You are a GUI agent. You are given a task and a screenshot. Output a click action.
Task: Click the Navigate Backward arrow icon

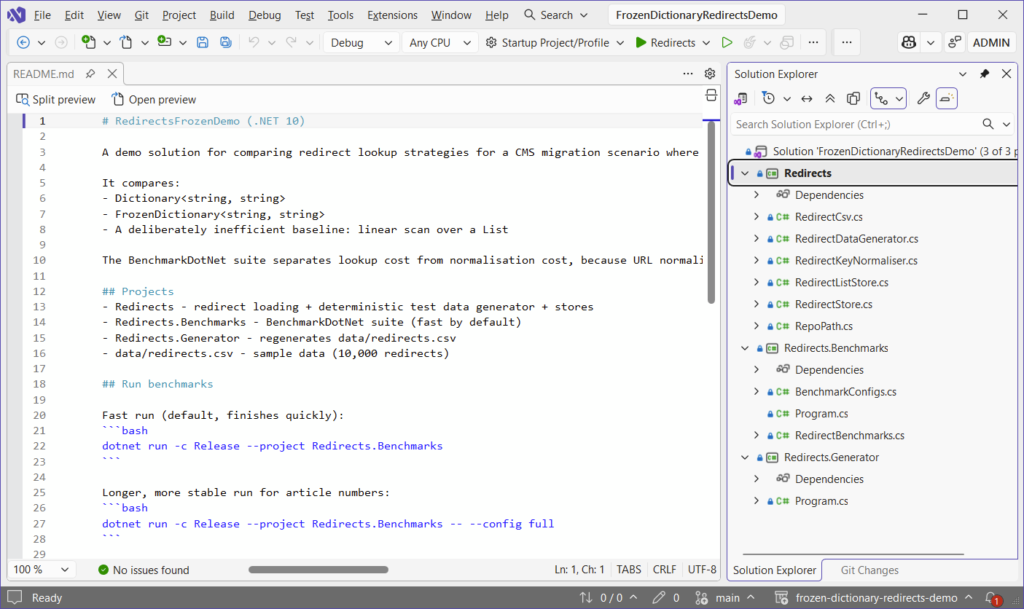pyautogui.click(x=22, y=42)
